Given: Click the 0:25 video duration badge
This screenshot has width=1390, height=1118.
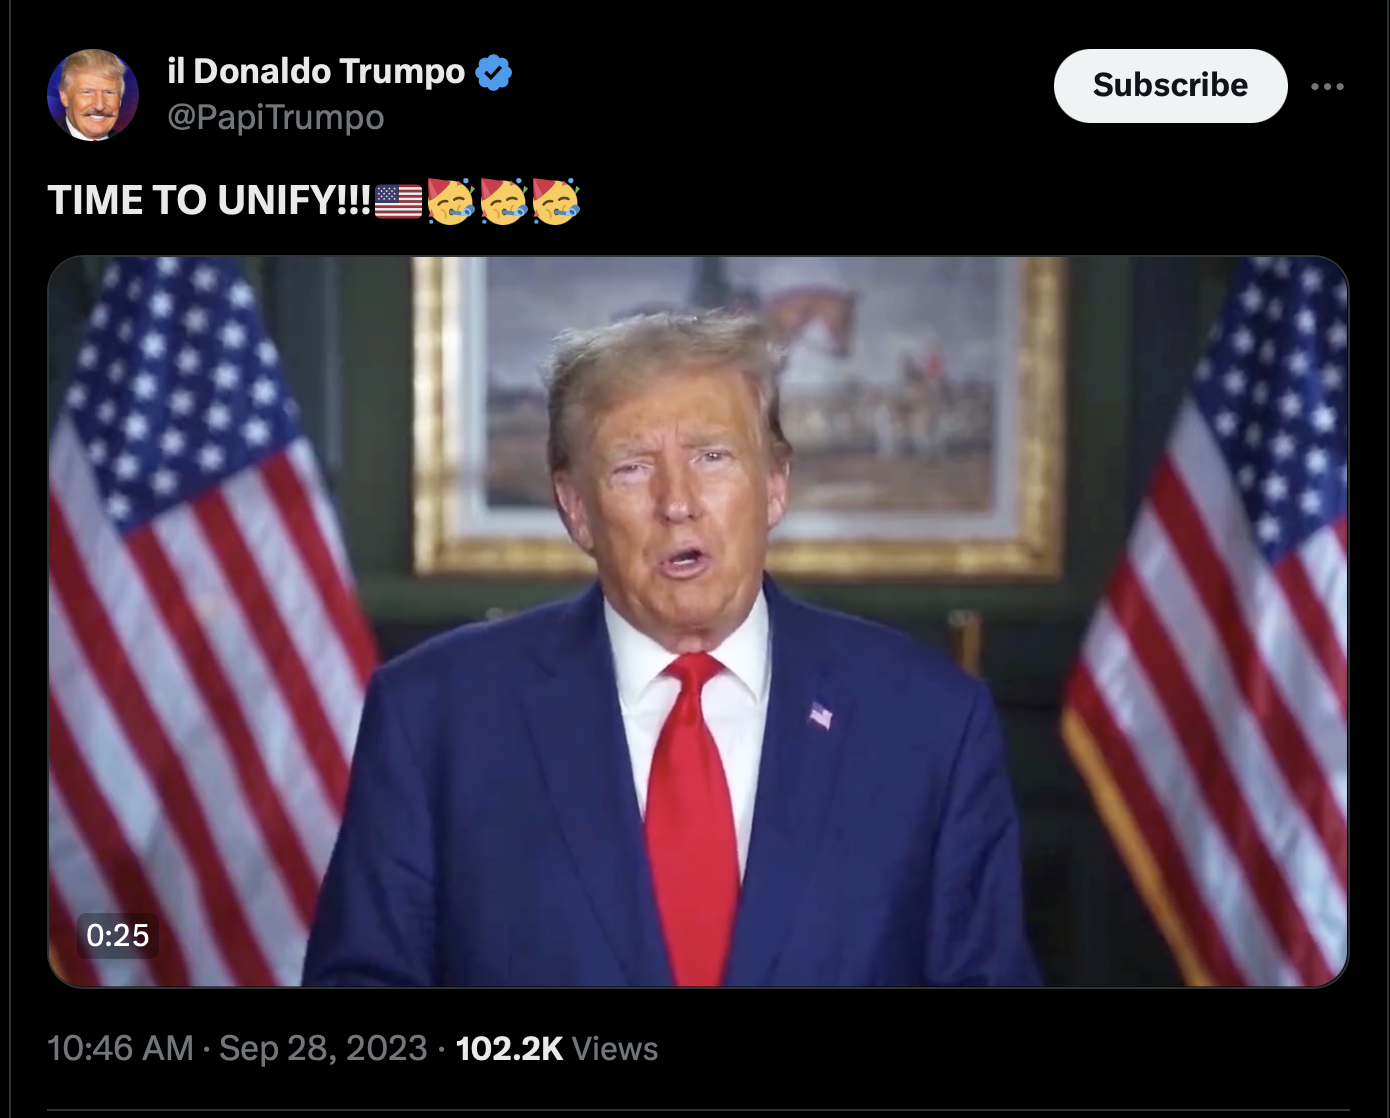Looking at the screenshot, I should pos(117,935).
